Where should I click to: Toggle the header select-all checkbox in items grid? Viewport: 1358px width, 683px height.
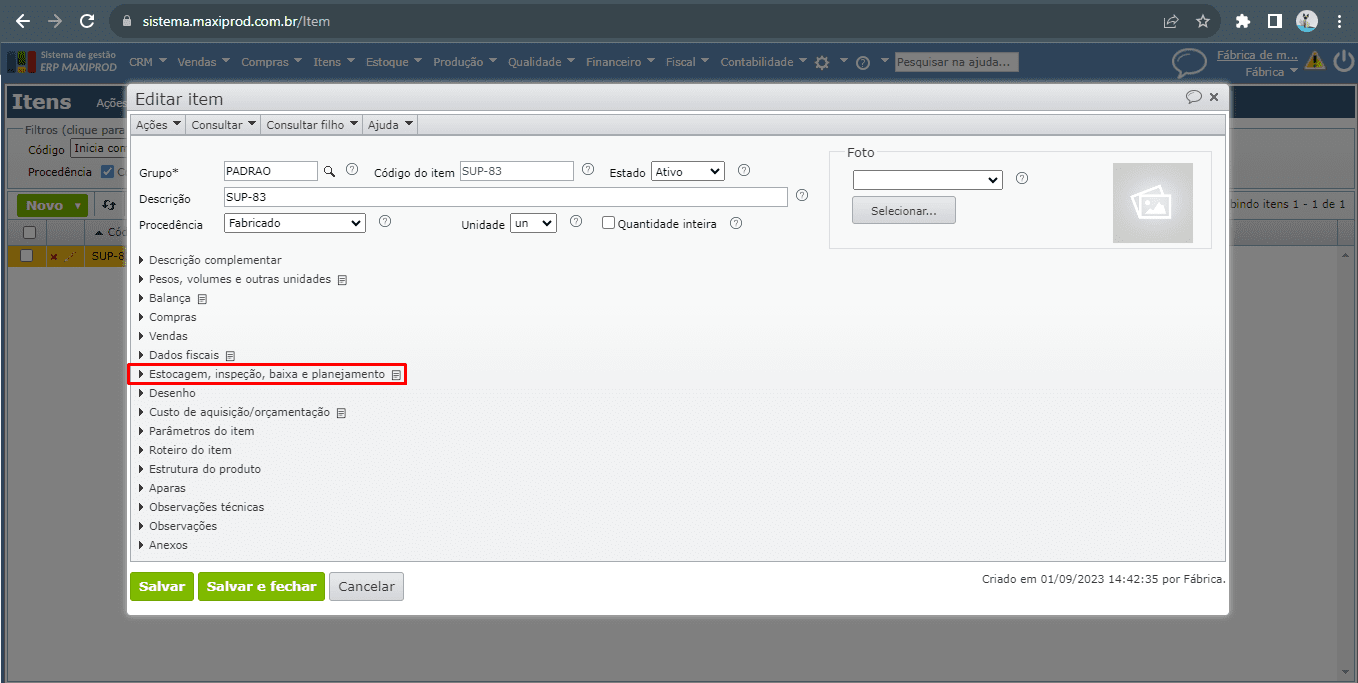click(29, 232)
